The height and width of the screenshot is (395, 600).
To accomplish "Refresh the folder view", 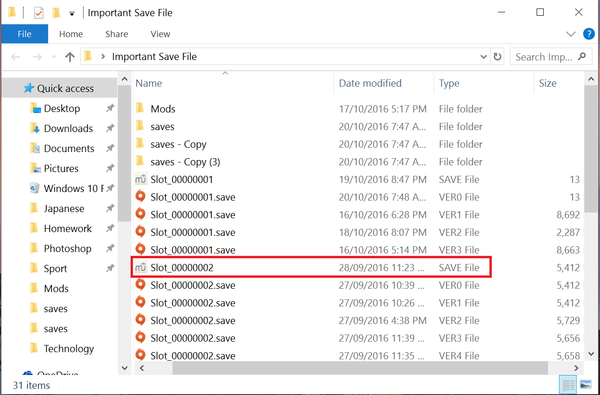I will (x=497, y=57).
